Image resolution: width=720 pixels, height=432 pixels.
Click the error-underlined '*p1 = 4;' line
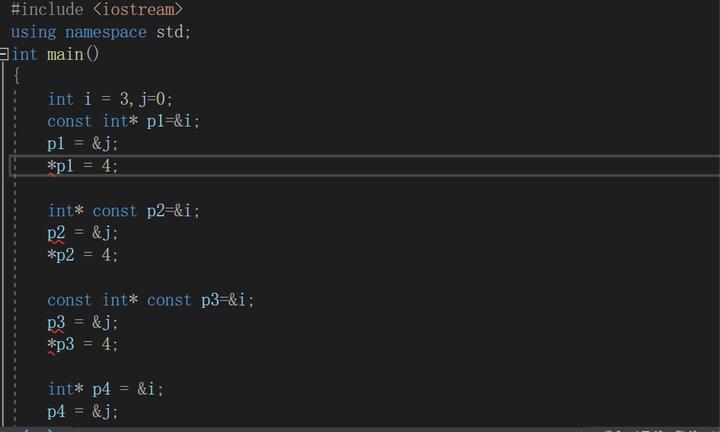[x=82, y=166]
